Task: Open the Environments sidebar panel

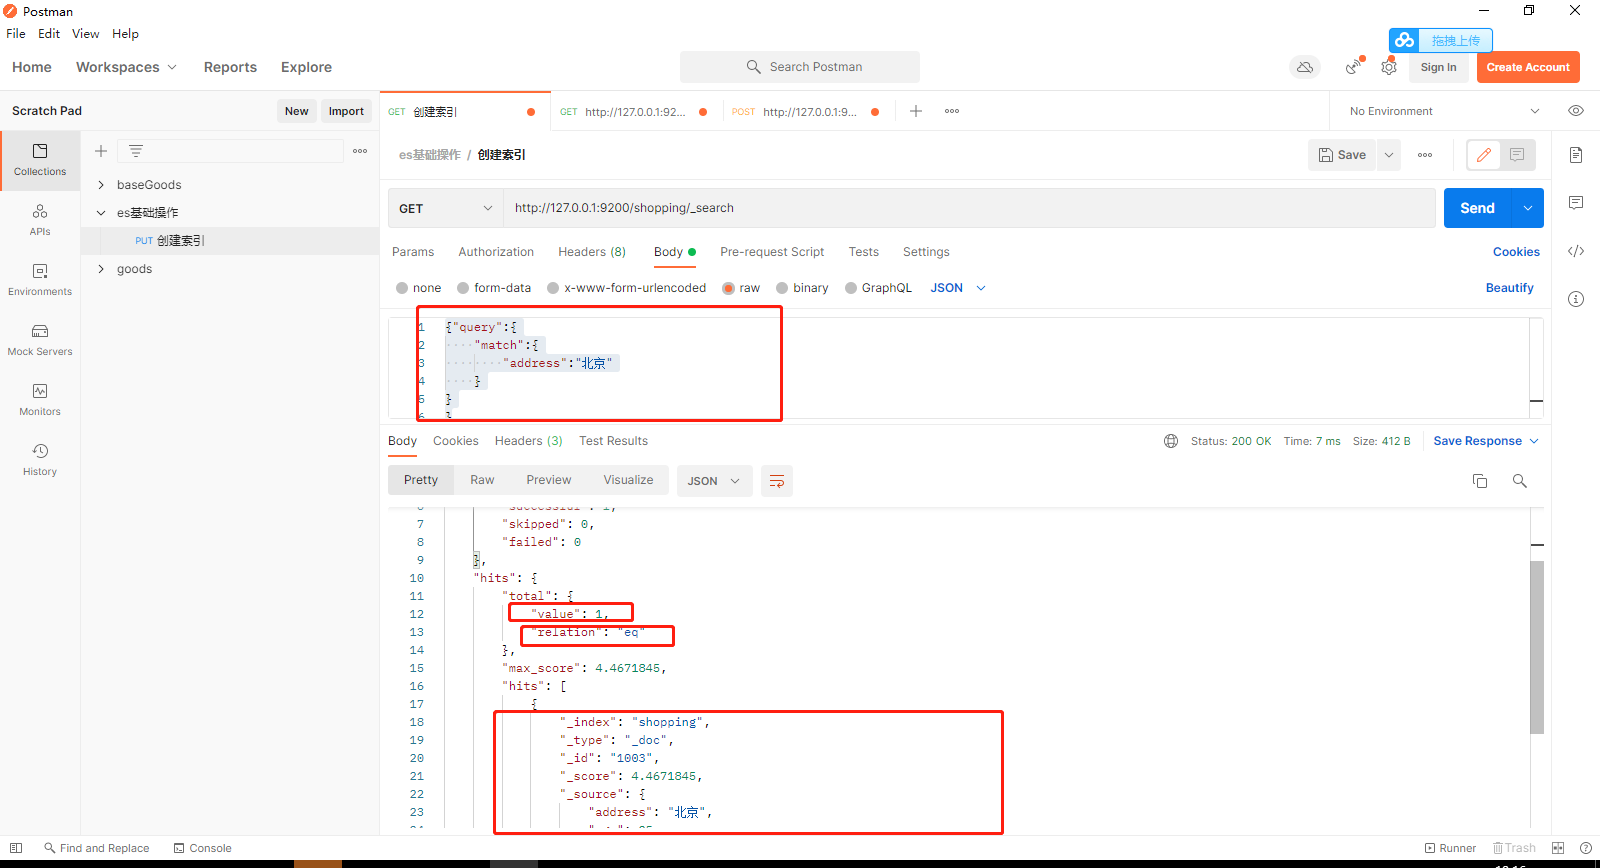Action: pos(40,280)
